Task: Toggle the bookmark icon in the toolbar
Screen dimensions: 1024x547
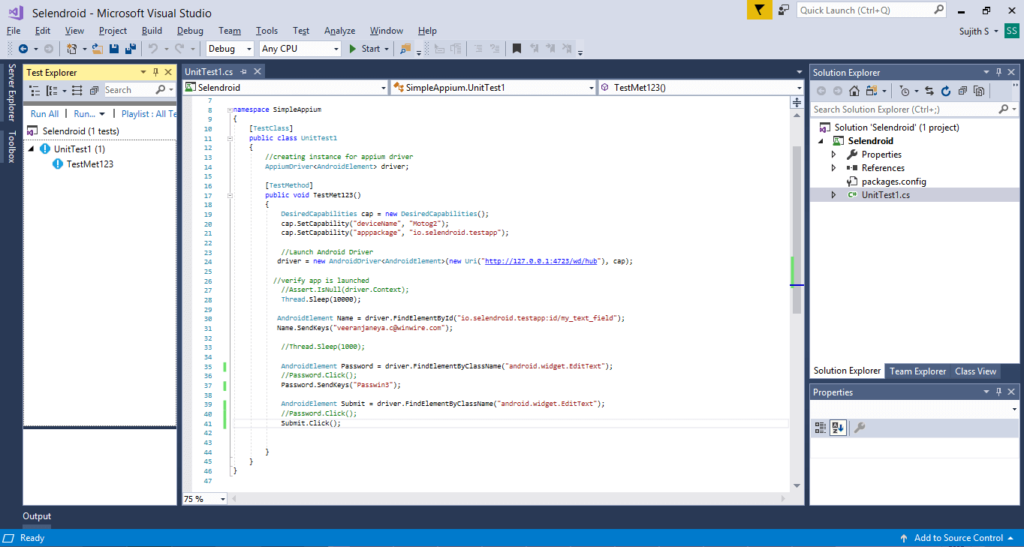Action: pyautogui.click(x=517, y=49)
